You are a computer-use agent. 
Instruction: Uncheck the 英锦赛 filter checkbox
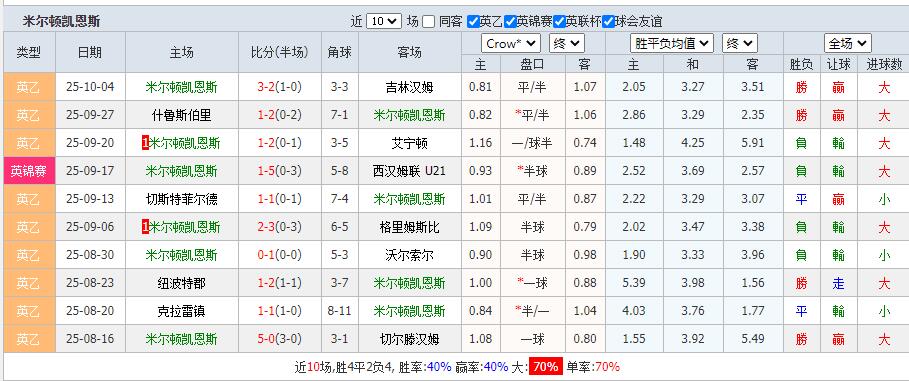point(510,22)
